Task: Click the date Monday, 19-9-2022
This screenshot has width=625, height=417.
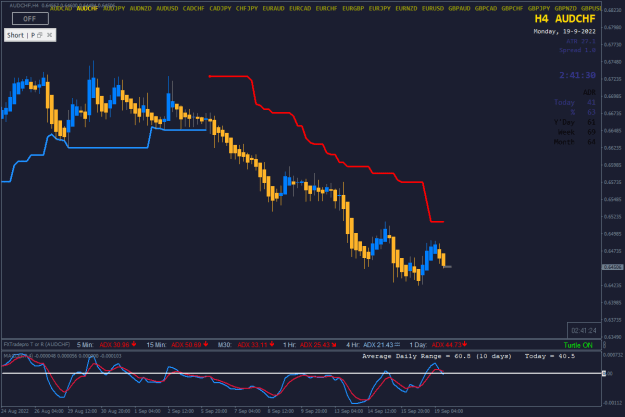Action: [565, 31]
